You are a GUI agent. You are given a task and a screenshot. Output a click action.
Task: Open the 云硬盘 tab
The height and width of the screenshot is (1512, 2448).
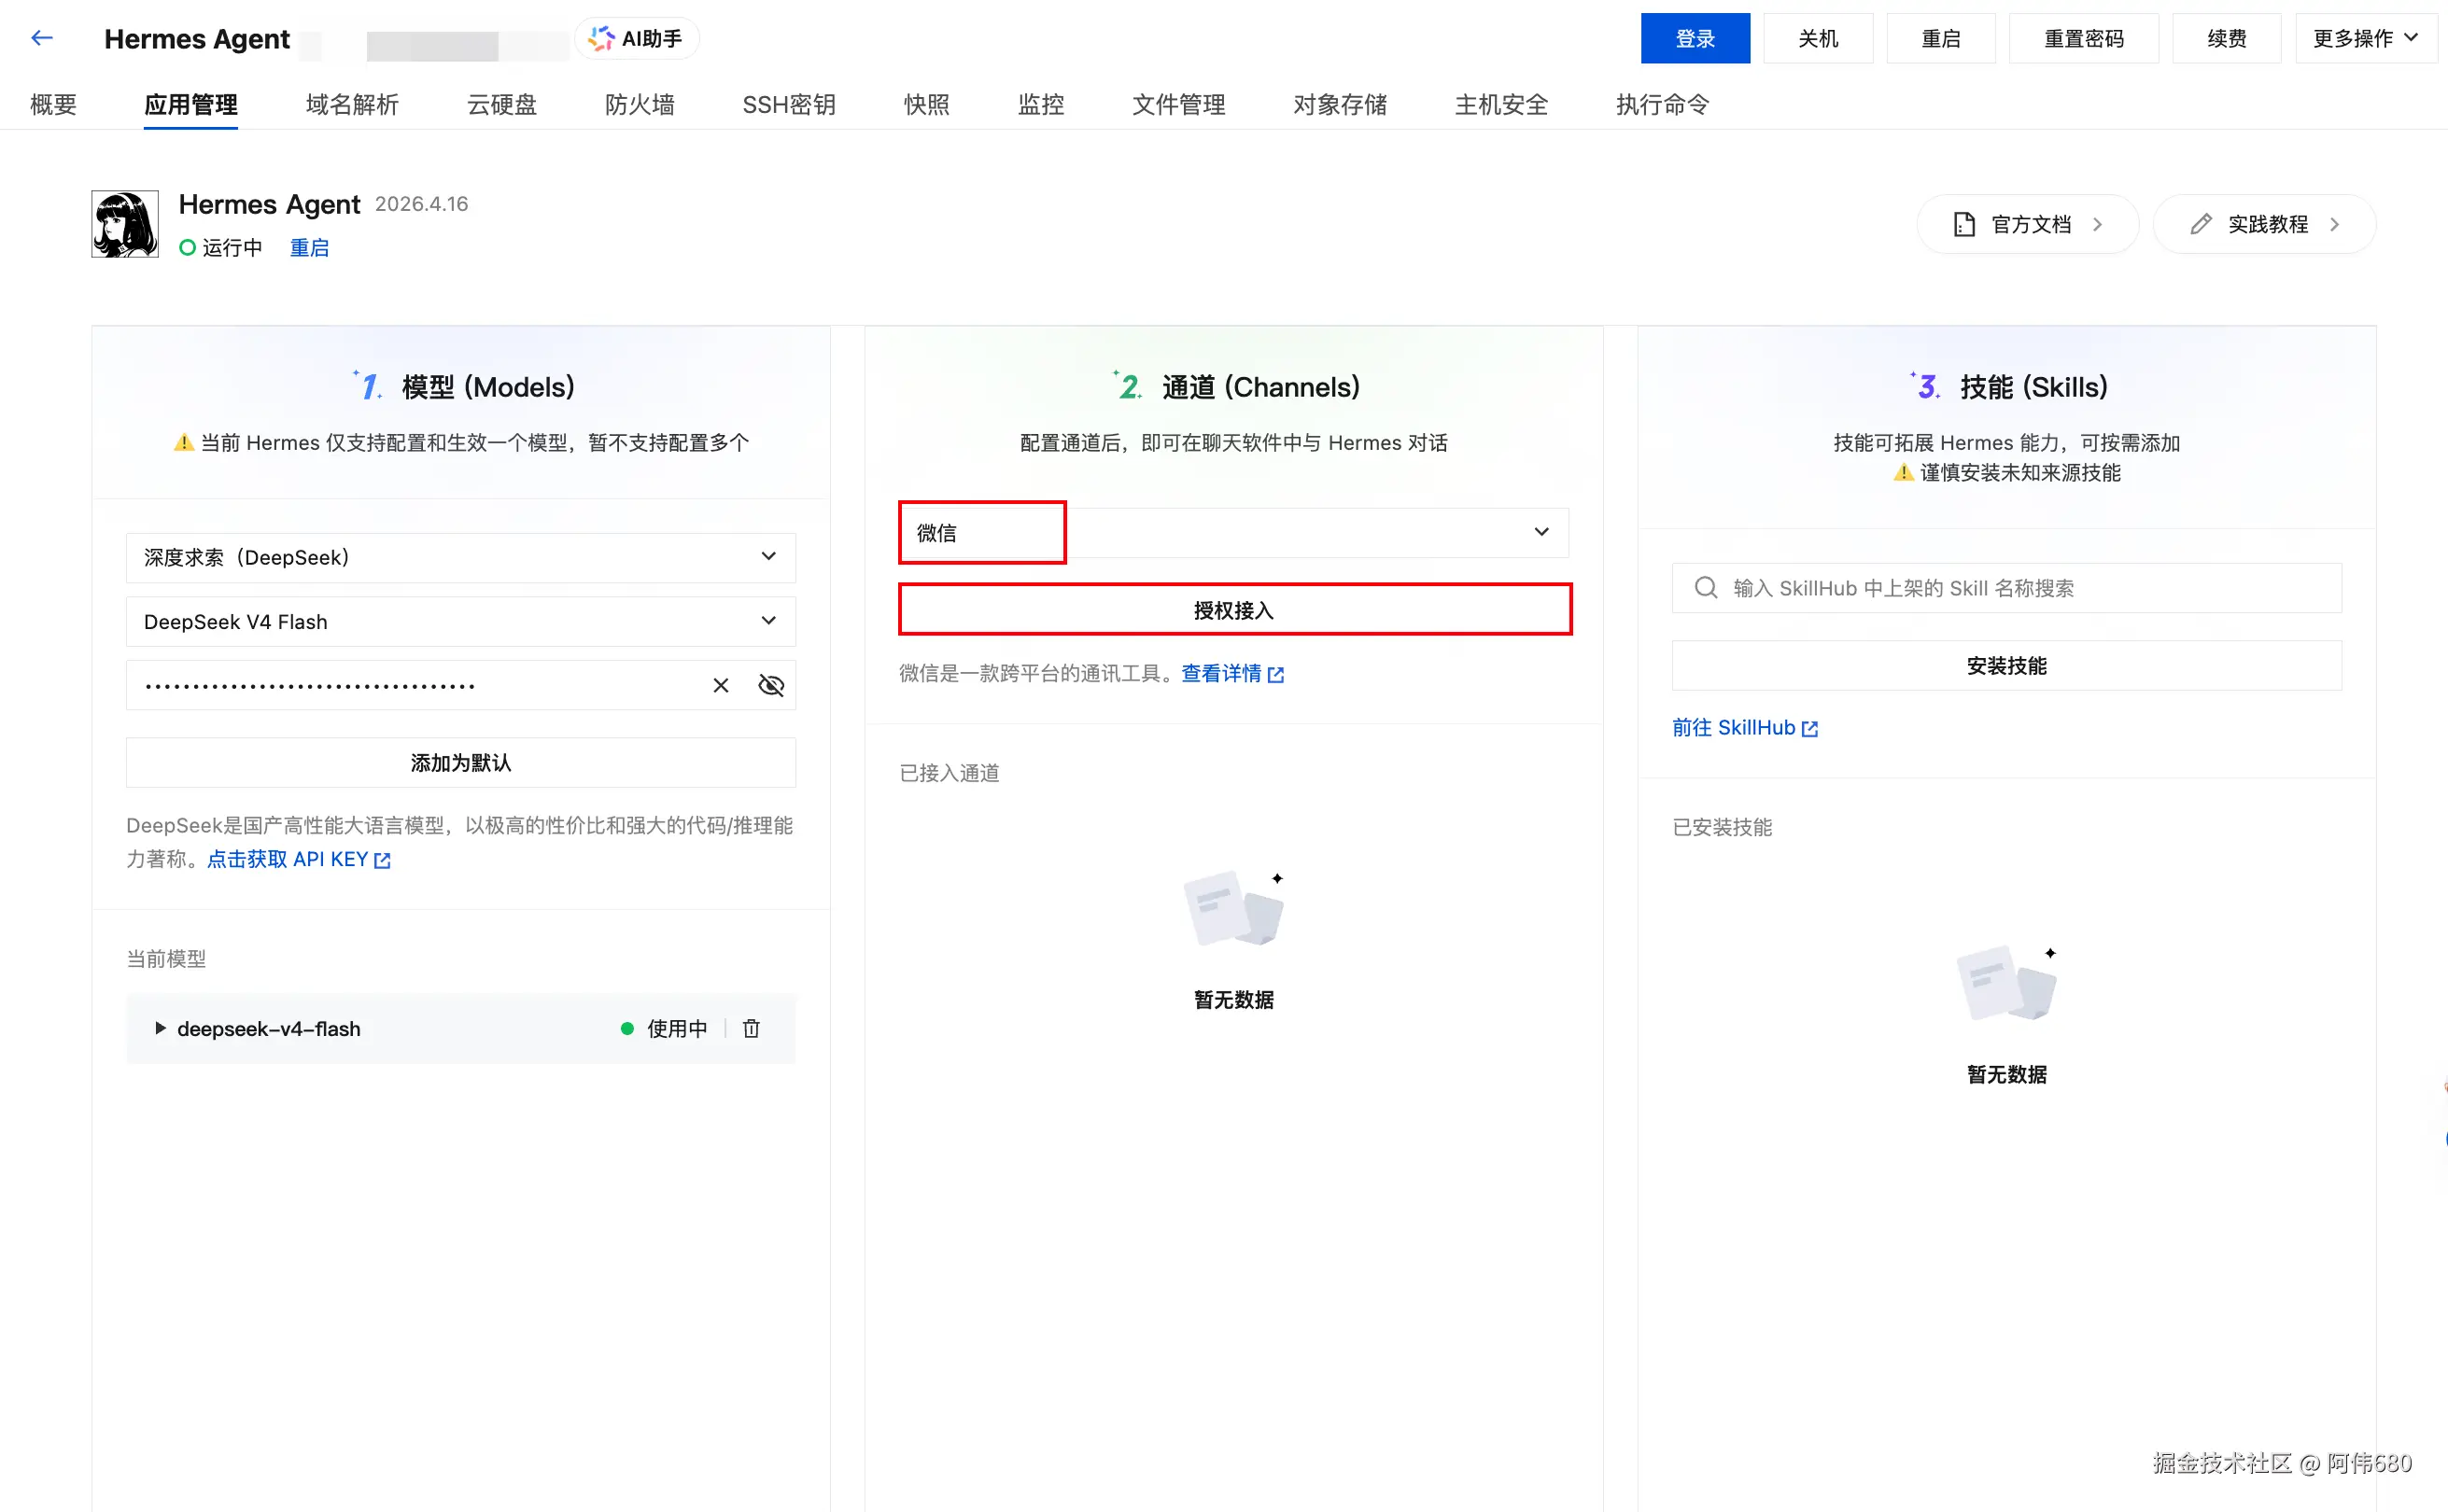pos(502,104)
